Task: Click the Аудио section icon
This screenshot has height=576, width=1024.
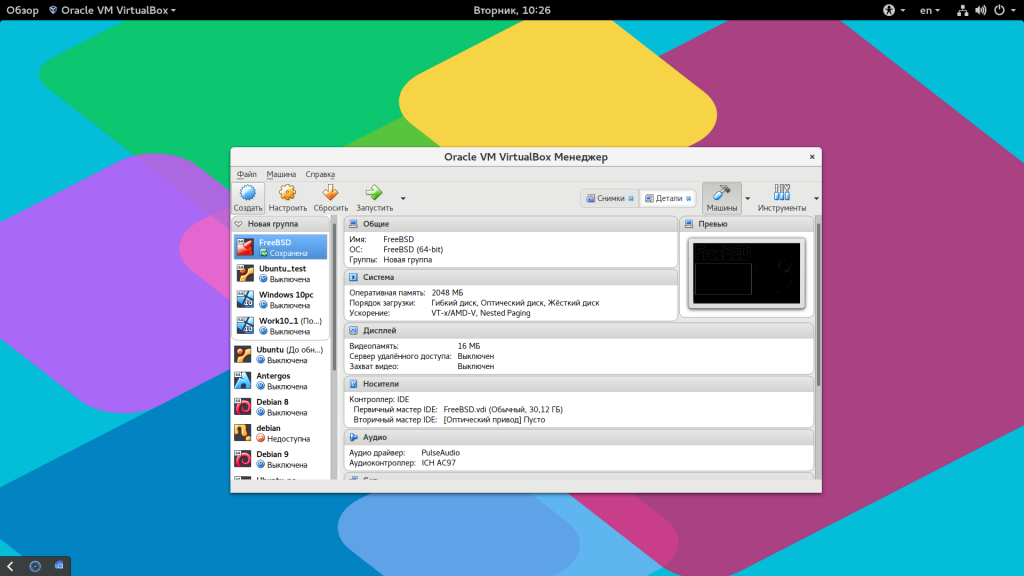Action: click(355, 437)
